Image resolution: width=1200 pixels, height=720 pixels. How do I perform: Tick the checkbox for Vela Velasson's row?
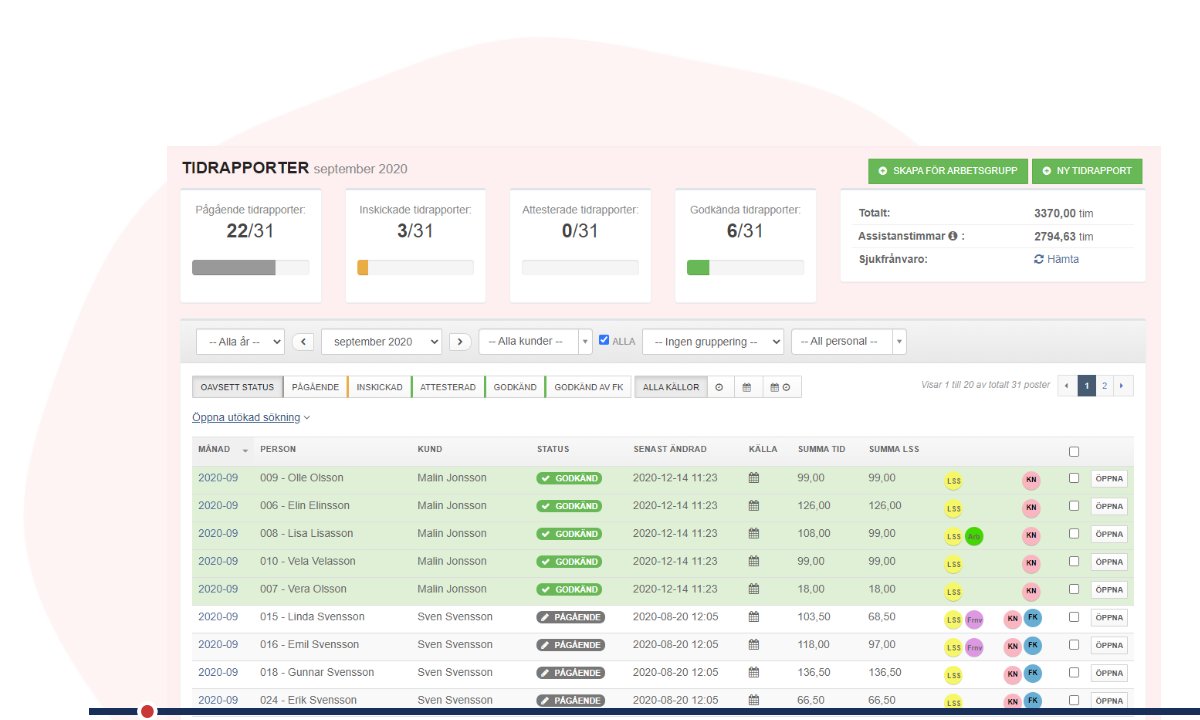coord(1074,561)
